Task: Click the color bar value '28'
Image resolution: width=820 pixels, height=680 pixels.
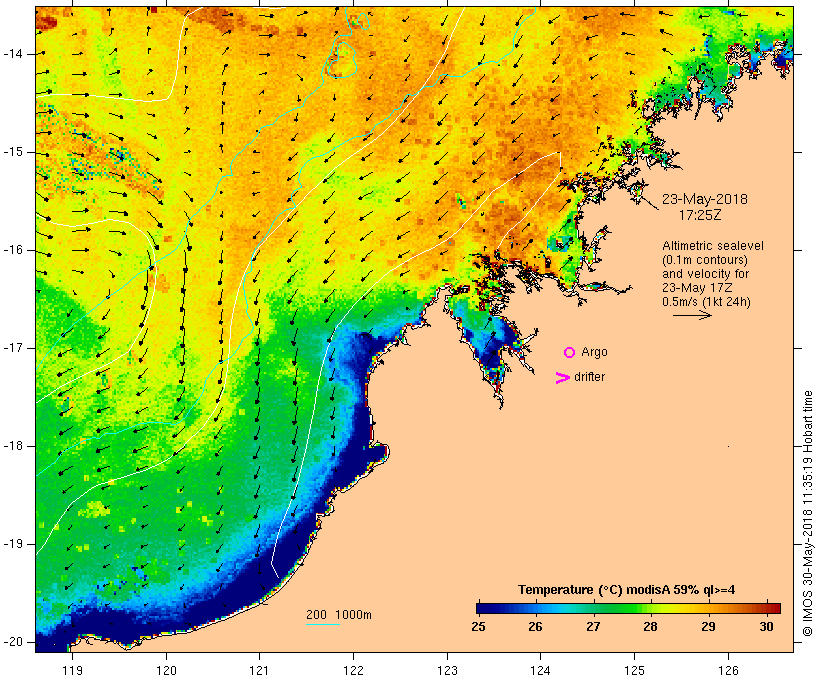Action: pyautogui.click(x=651, y=627)
